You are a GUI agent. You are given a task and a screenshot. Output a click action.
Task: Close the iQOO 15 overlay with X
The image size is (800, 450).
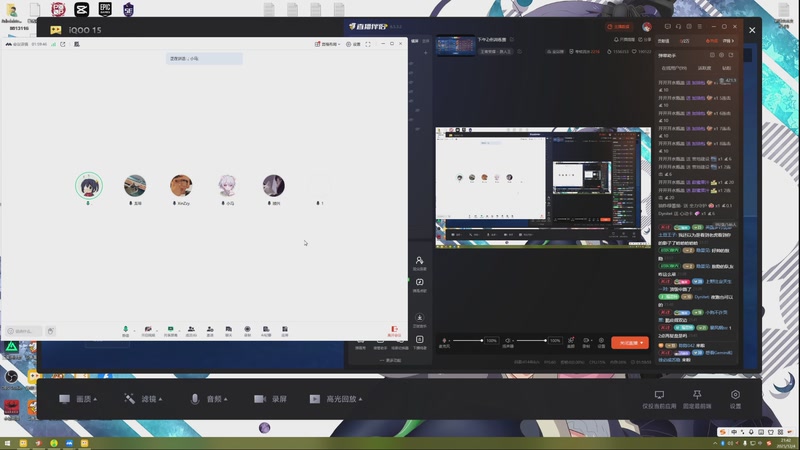pos(752,30)
